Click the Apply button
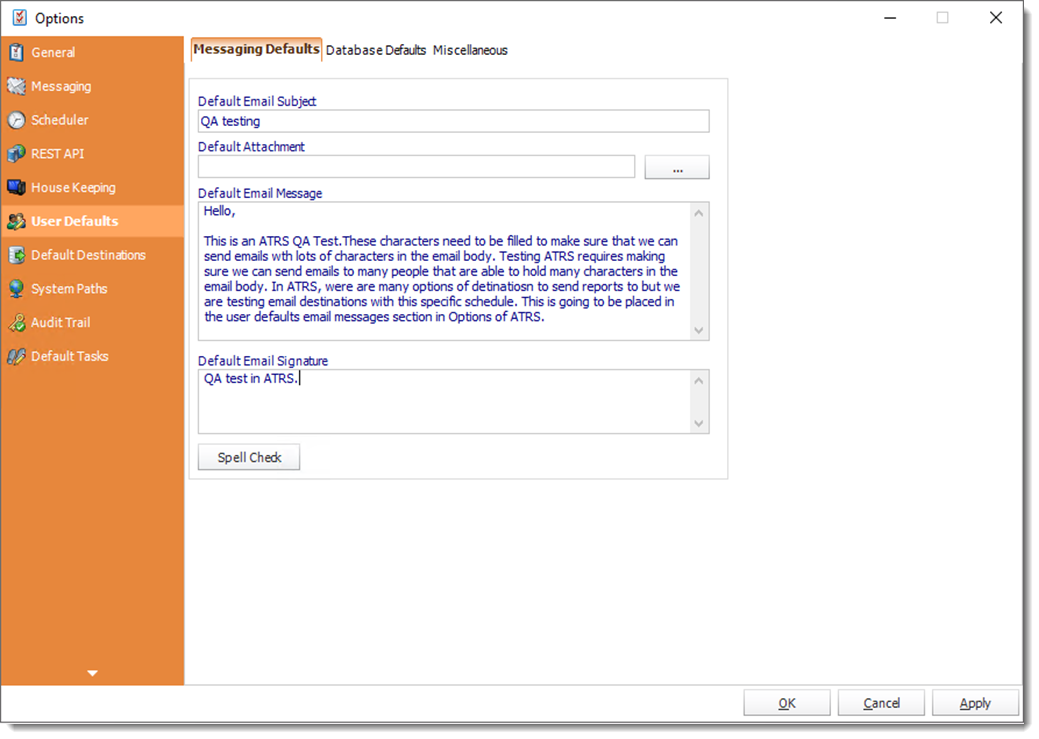Viewport: 1039px width, 739px height. coord(975,703)
